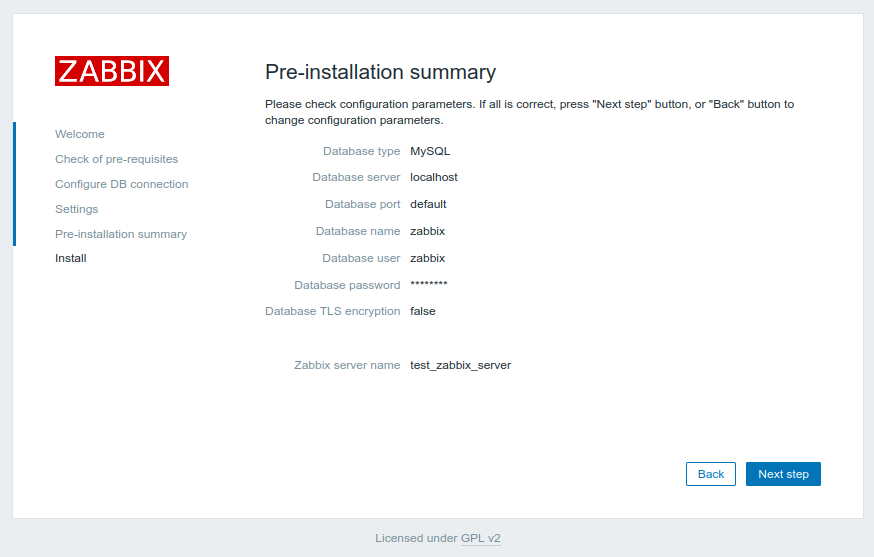Select Check of pre-requisites step
The image size is (874, 557).
116,159
